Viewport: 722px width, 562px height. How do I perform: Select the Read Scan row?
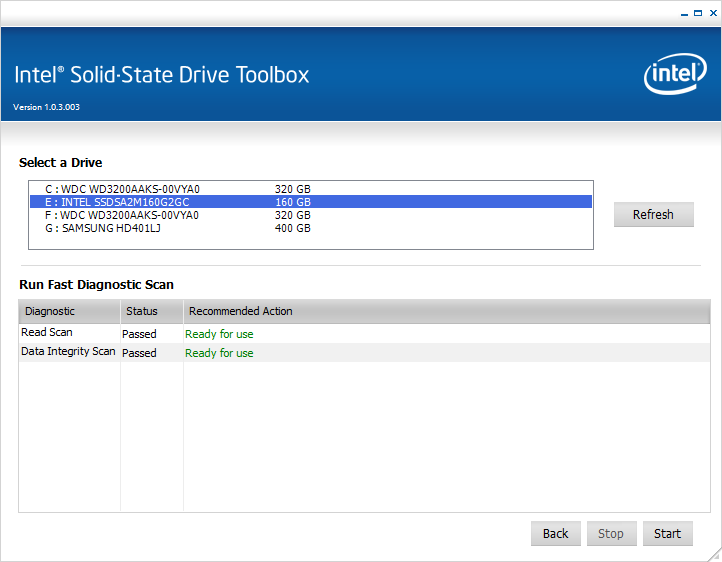[364, 333]
